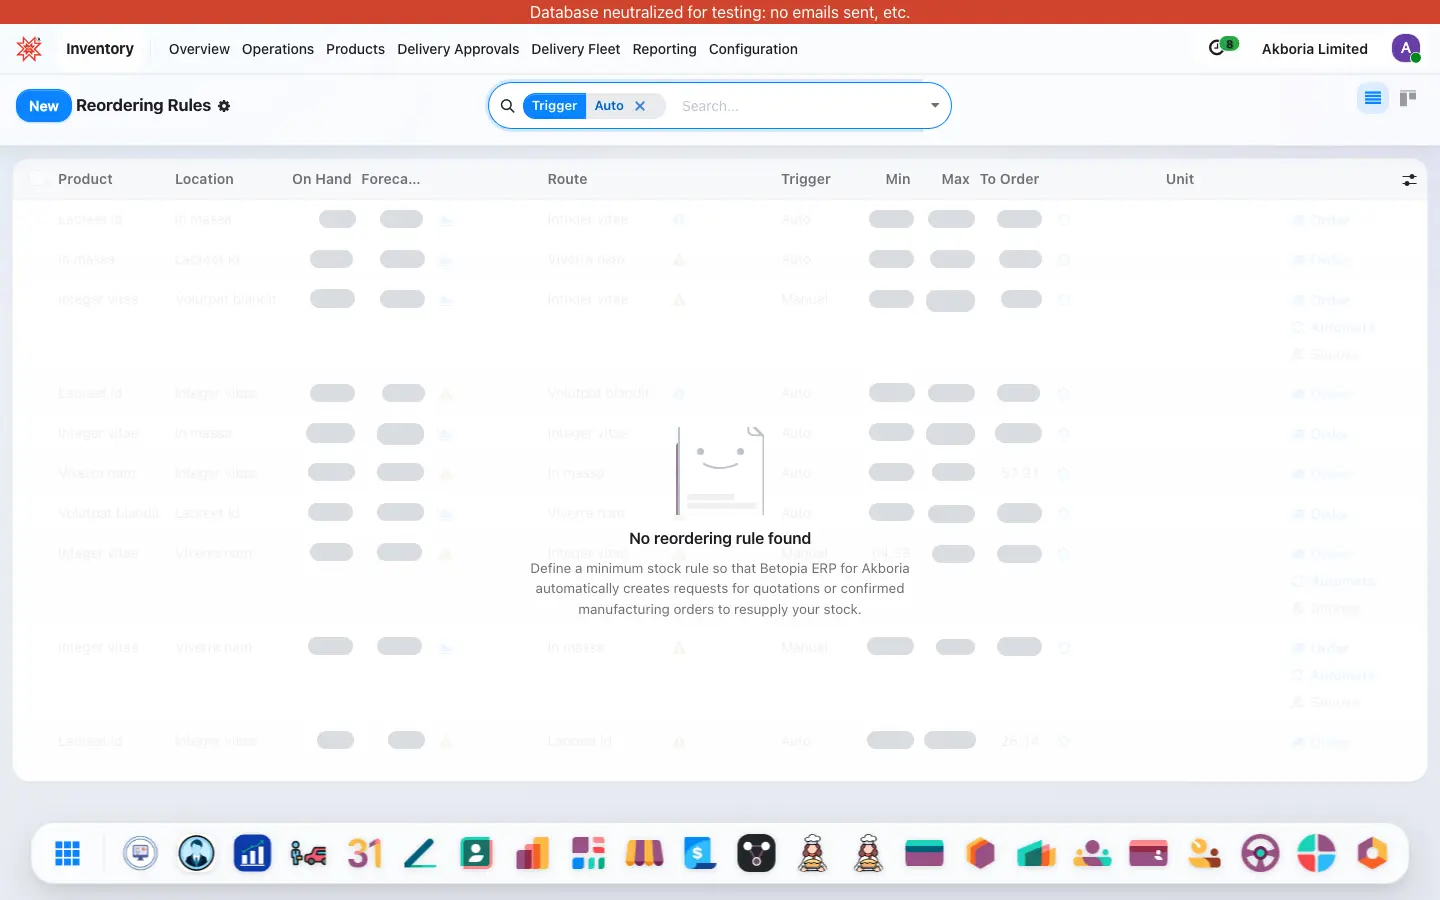Screen dimensions: 1440x900
Task: Open the blue dollar invoice dock app
Action: 701,853
